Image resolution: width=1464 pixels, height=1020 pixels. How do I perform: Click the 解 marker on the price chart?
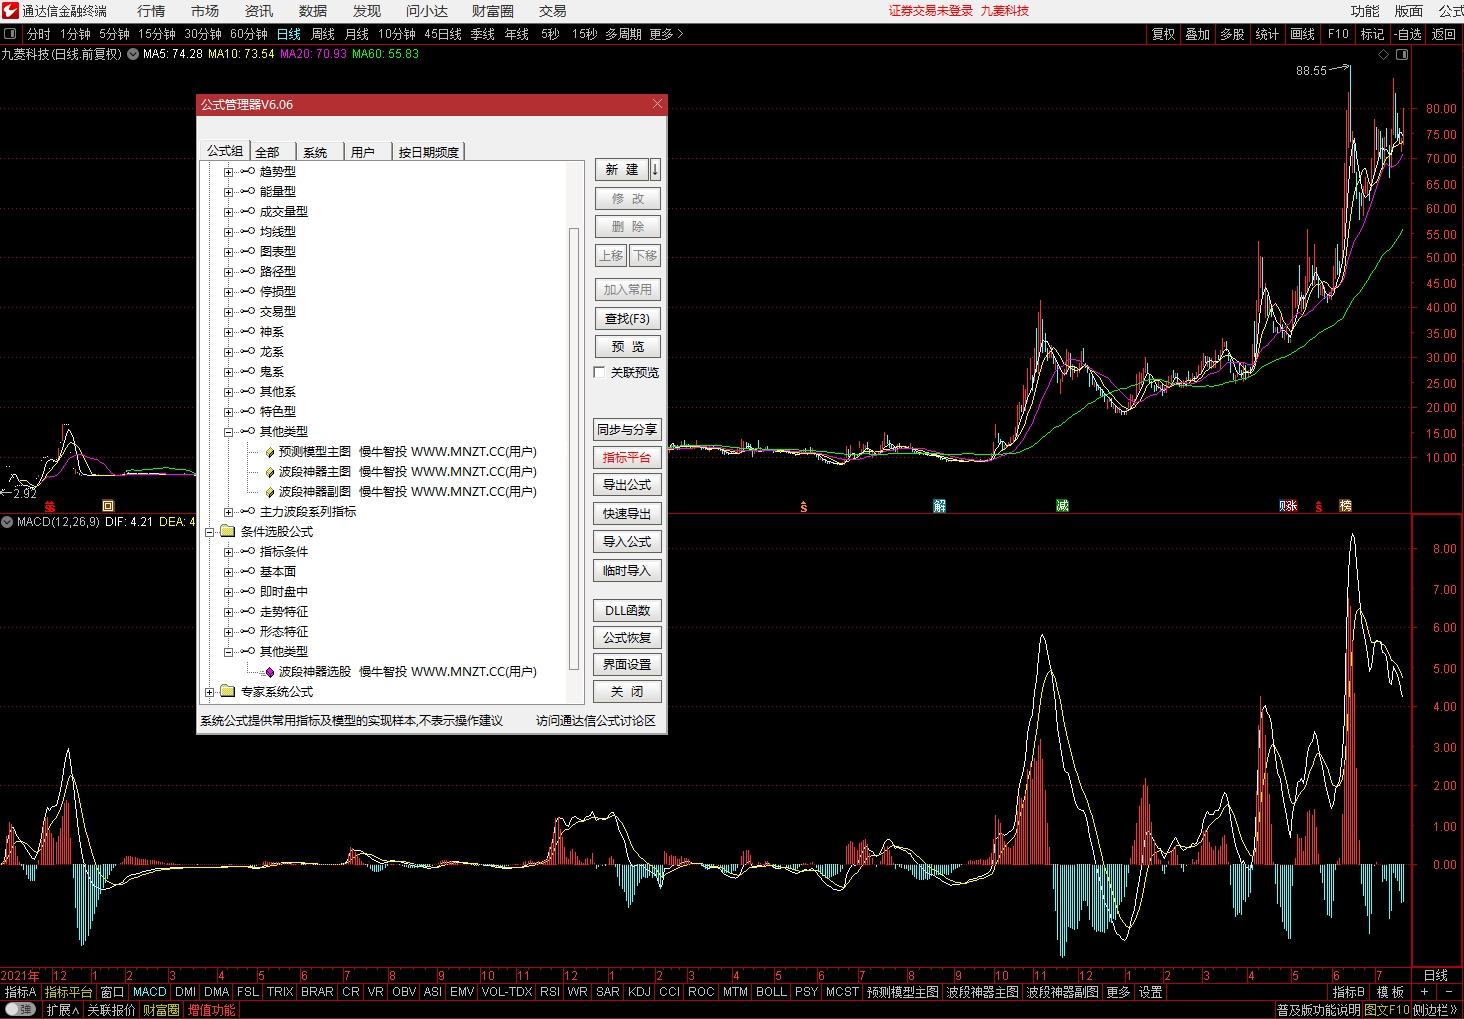pos(939,506)
